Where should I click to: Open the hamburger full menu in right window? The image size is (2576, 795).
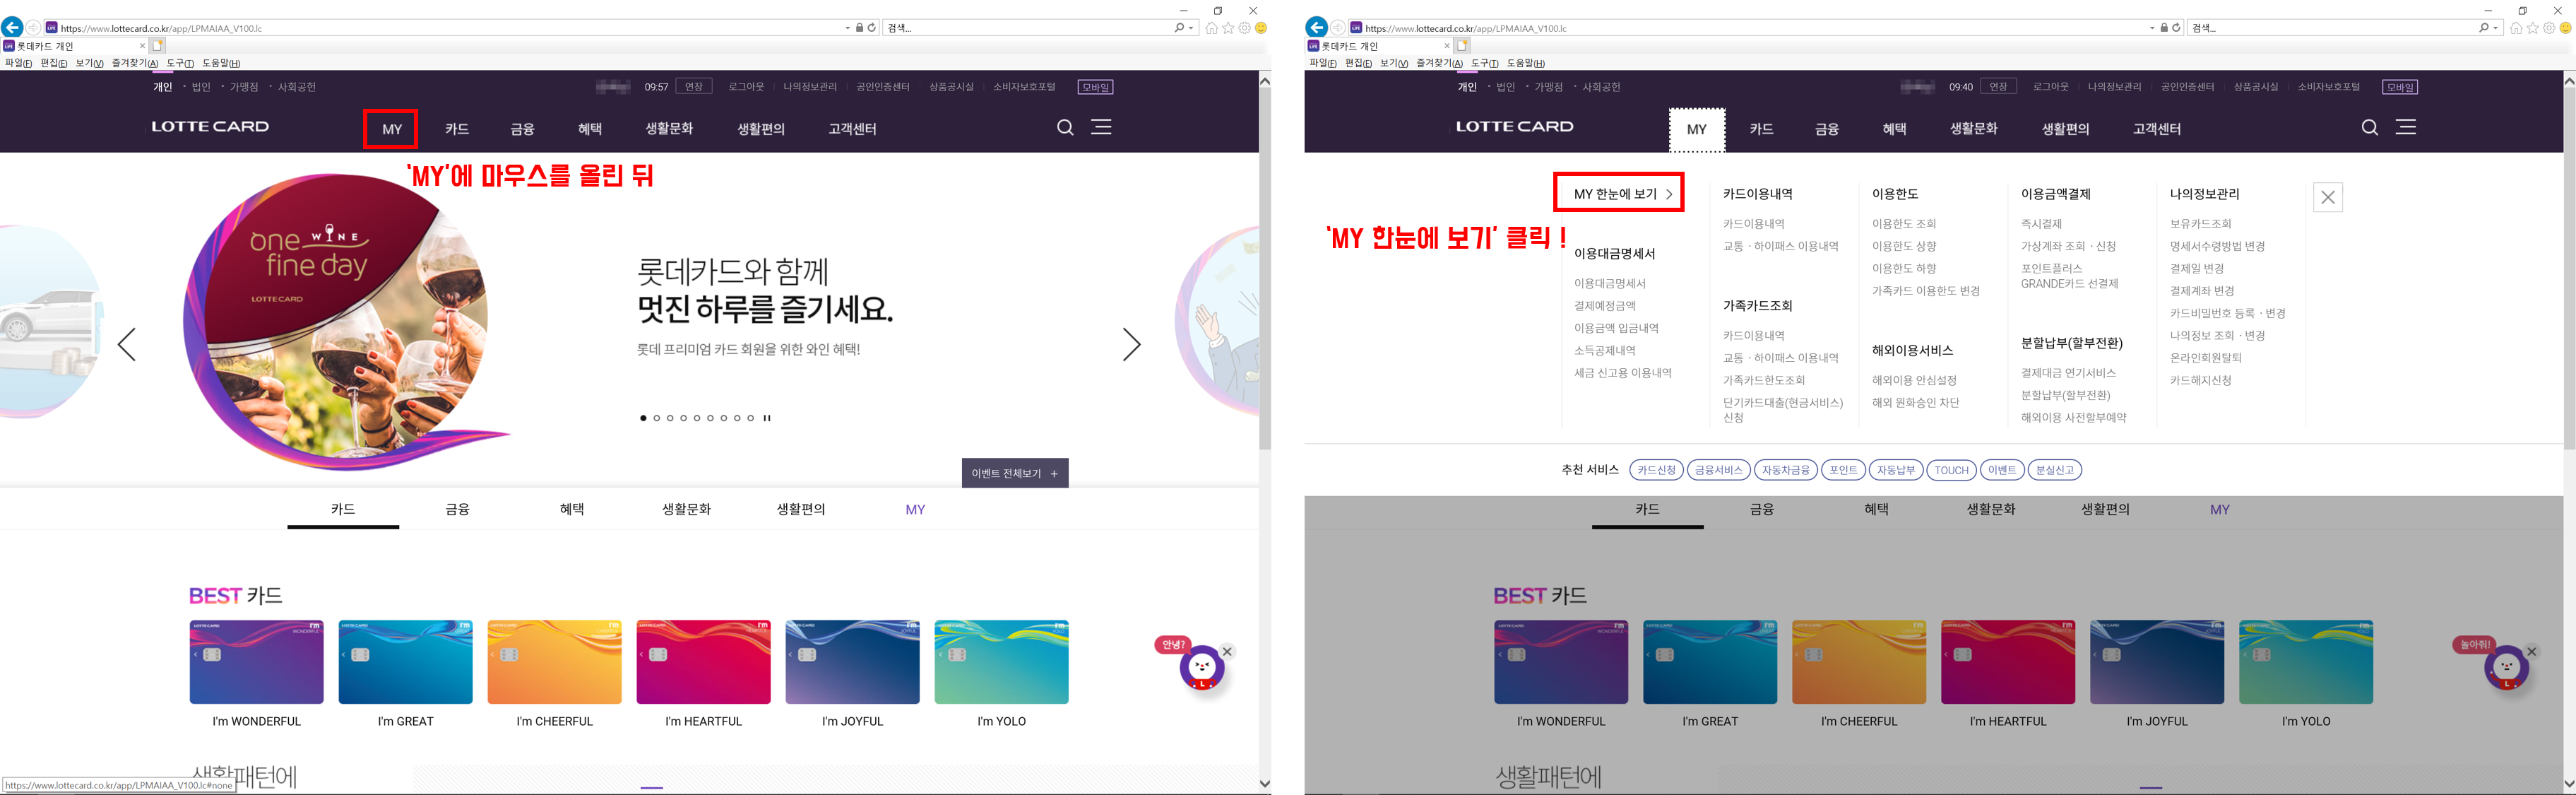(2405, 127)
